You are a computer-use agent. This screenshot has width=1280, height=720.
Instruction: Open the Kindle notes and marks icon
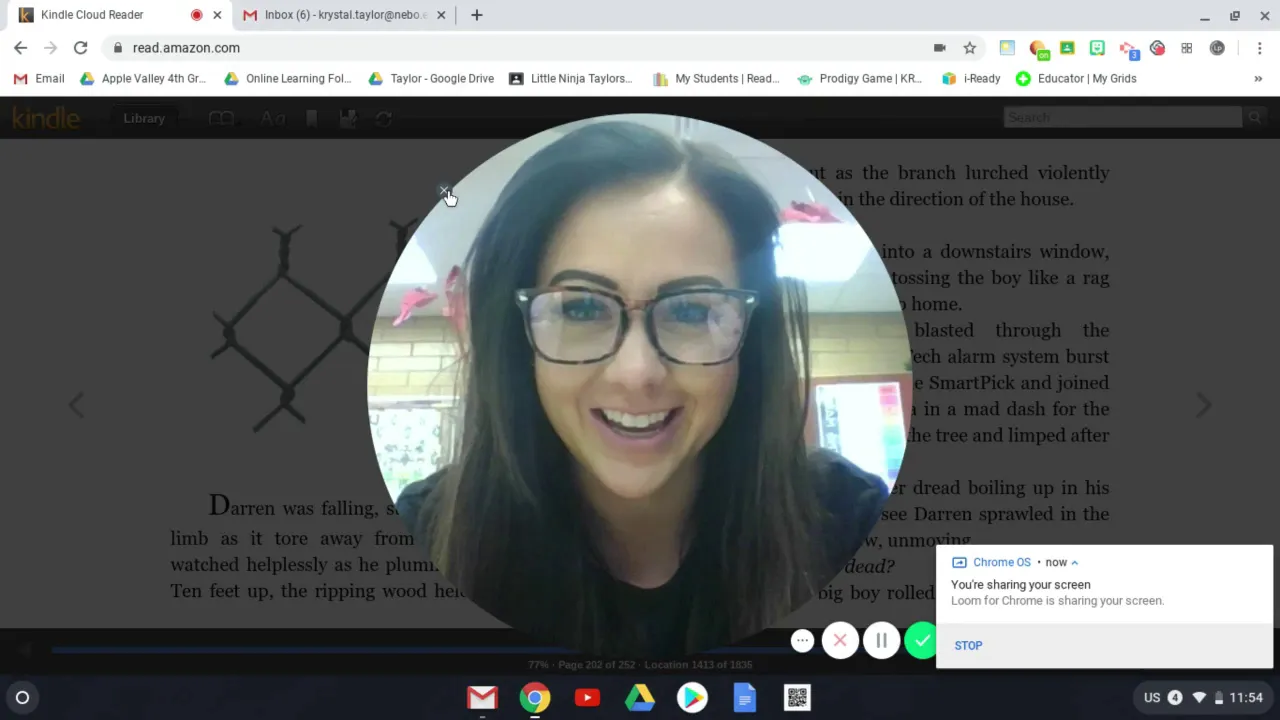[x=347, y=118]
